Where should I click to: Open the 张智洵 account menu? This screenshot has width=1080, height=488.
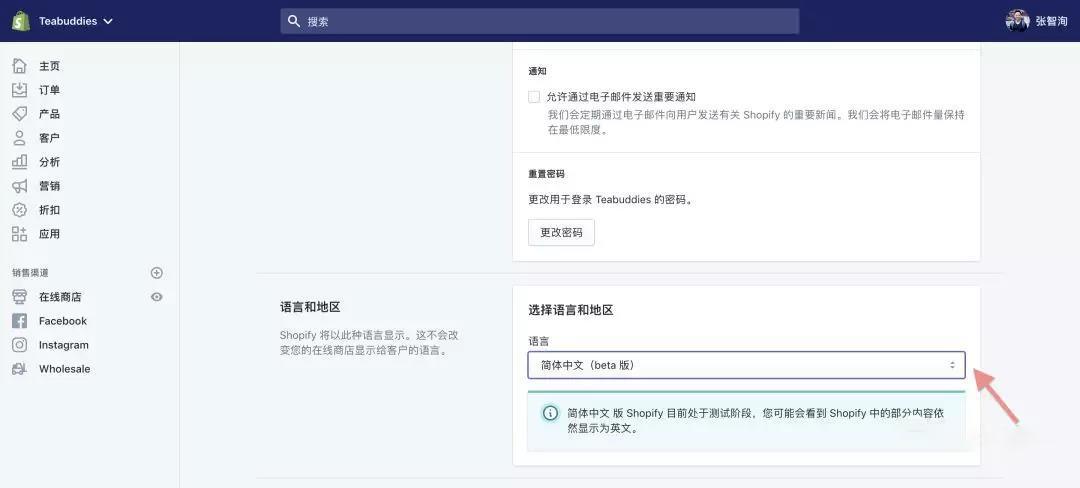1037,21
